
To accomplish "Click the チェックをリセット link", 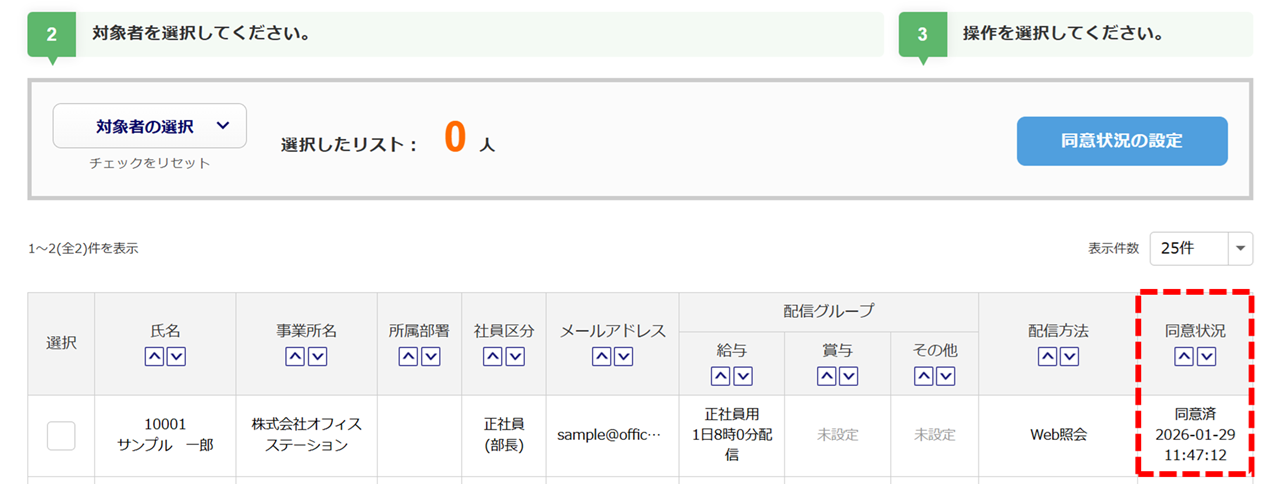I will click(x=150, y=163).
